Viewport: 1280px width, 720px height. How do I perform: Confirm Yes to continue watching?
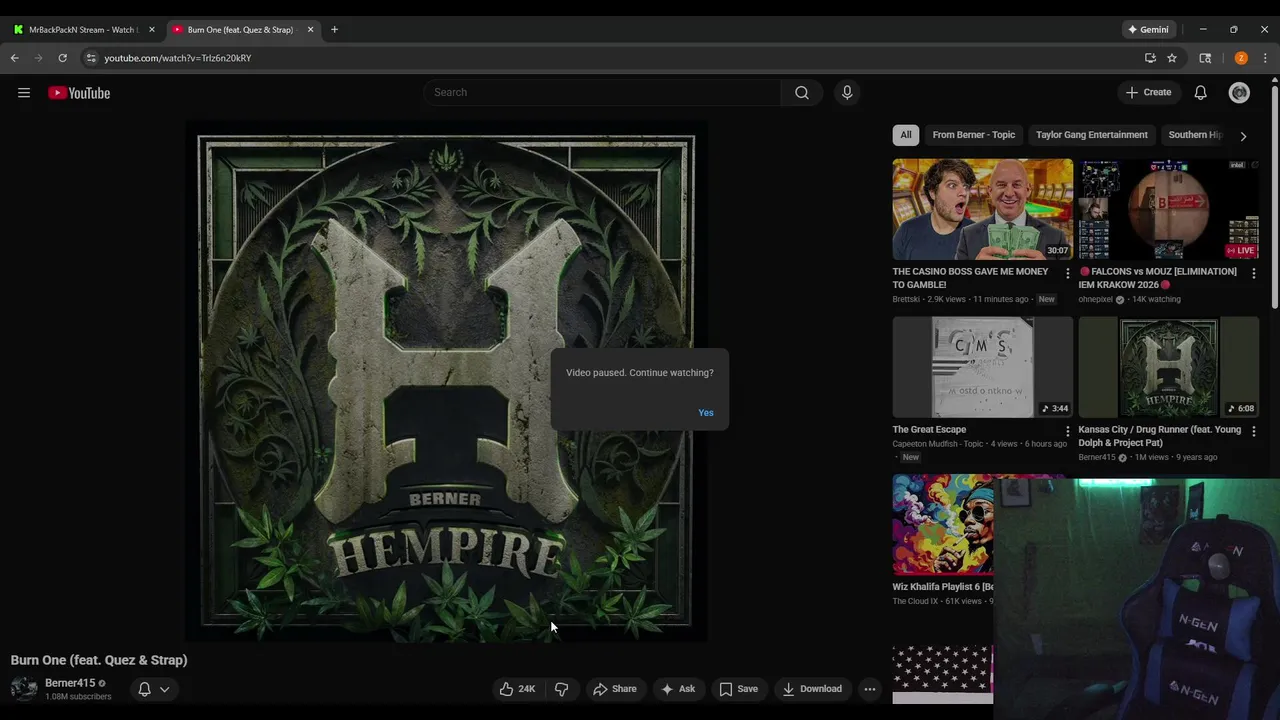(x=706, y=413)
